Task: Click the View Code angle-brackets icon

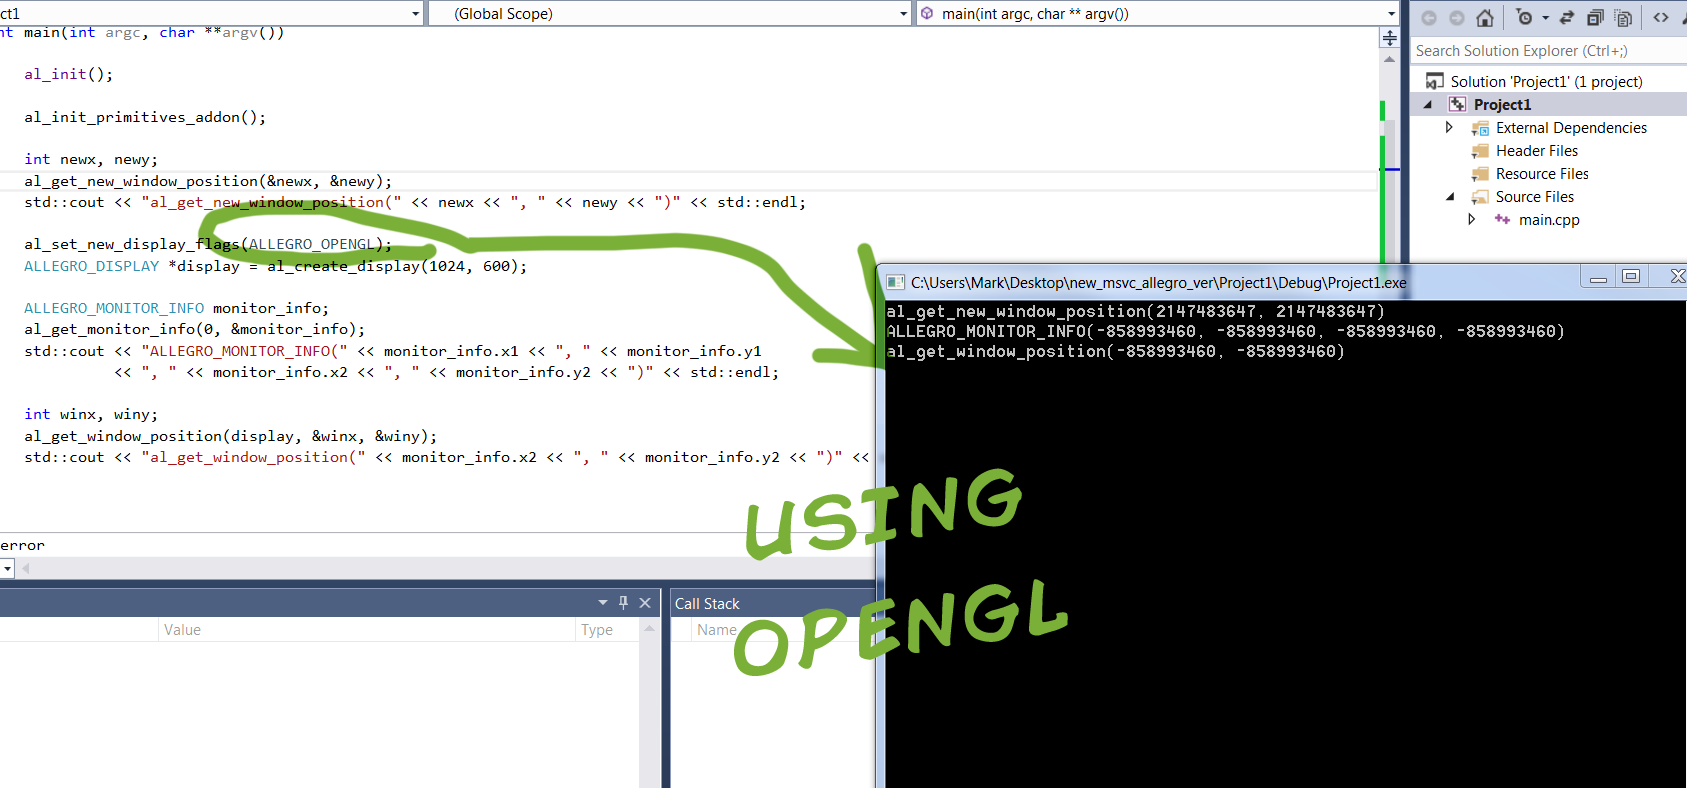Action: point(1661,18)
